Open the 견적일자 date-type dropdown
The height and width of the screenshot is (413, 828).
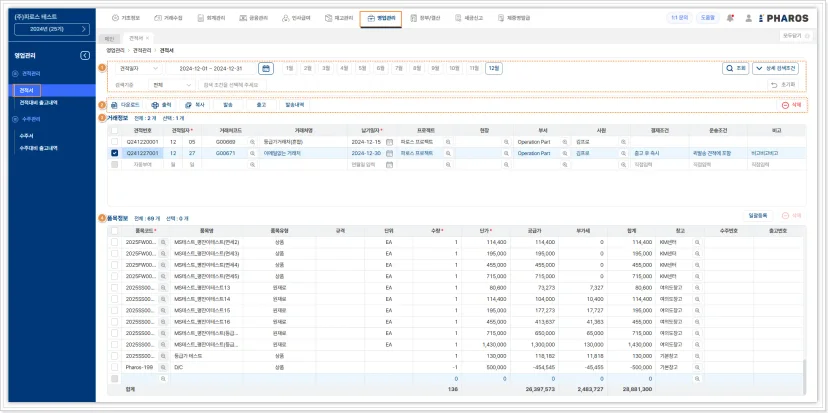(138, 69)
